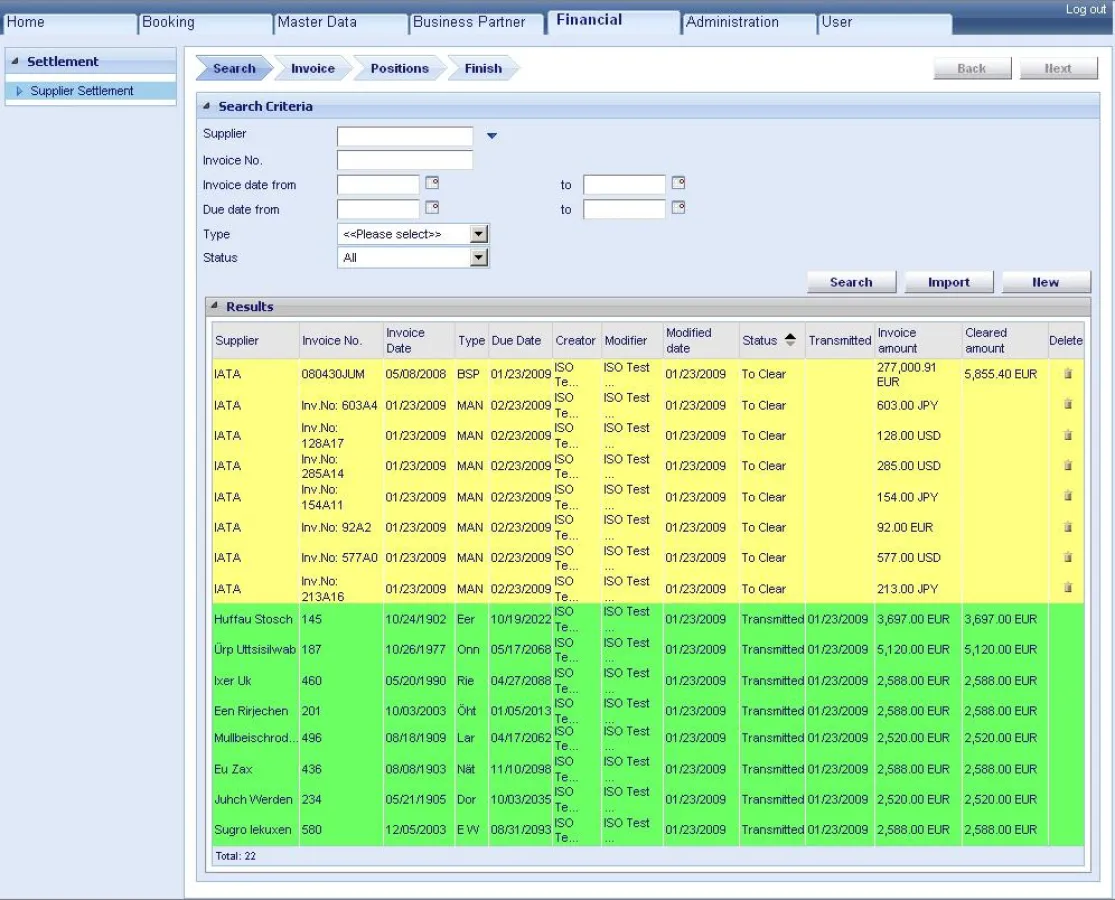Open the Due date to calendar picker

tap(679, 209)
